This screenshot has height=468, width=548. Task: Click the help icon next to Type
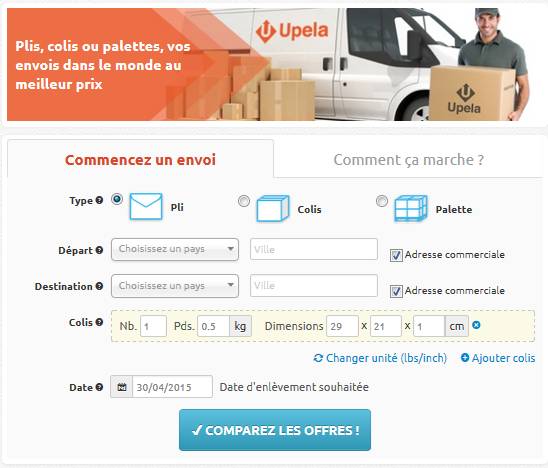(x=99, y=200)
